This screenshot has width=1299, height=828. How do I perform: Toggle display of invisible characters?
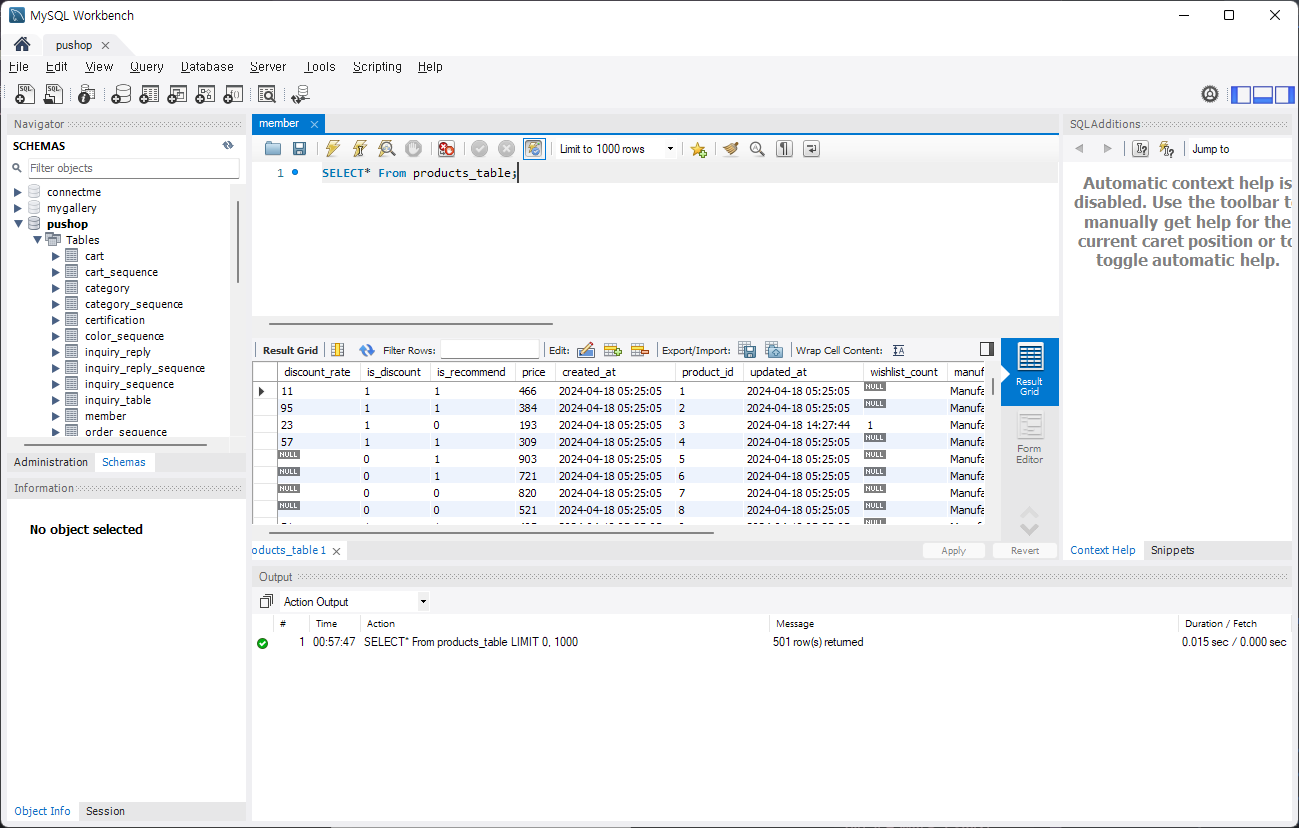click(785, 149)
